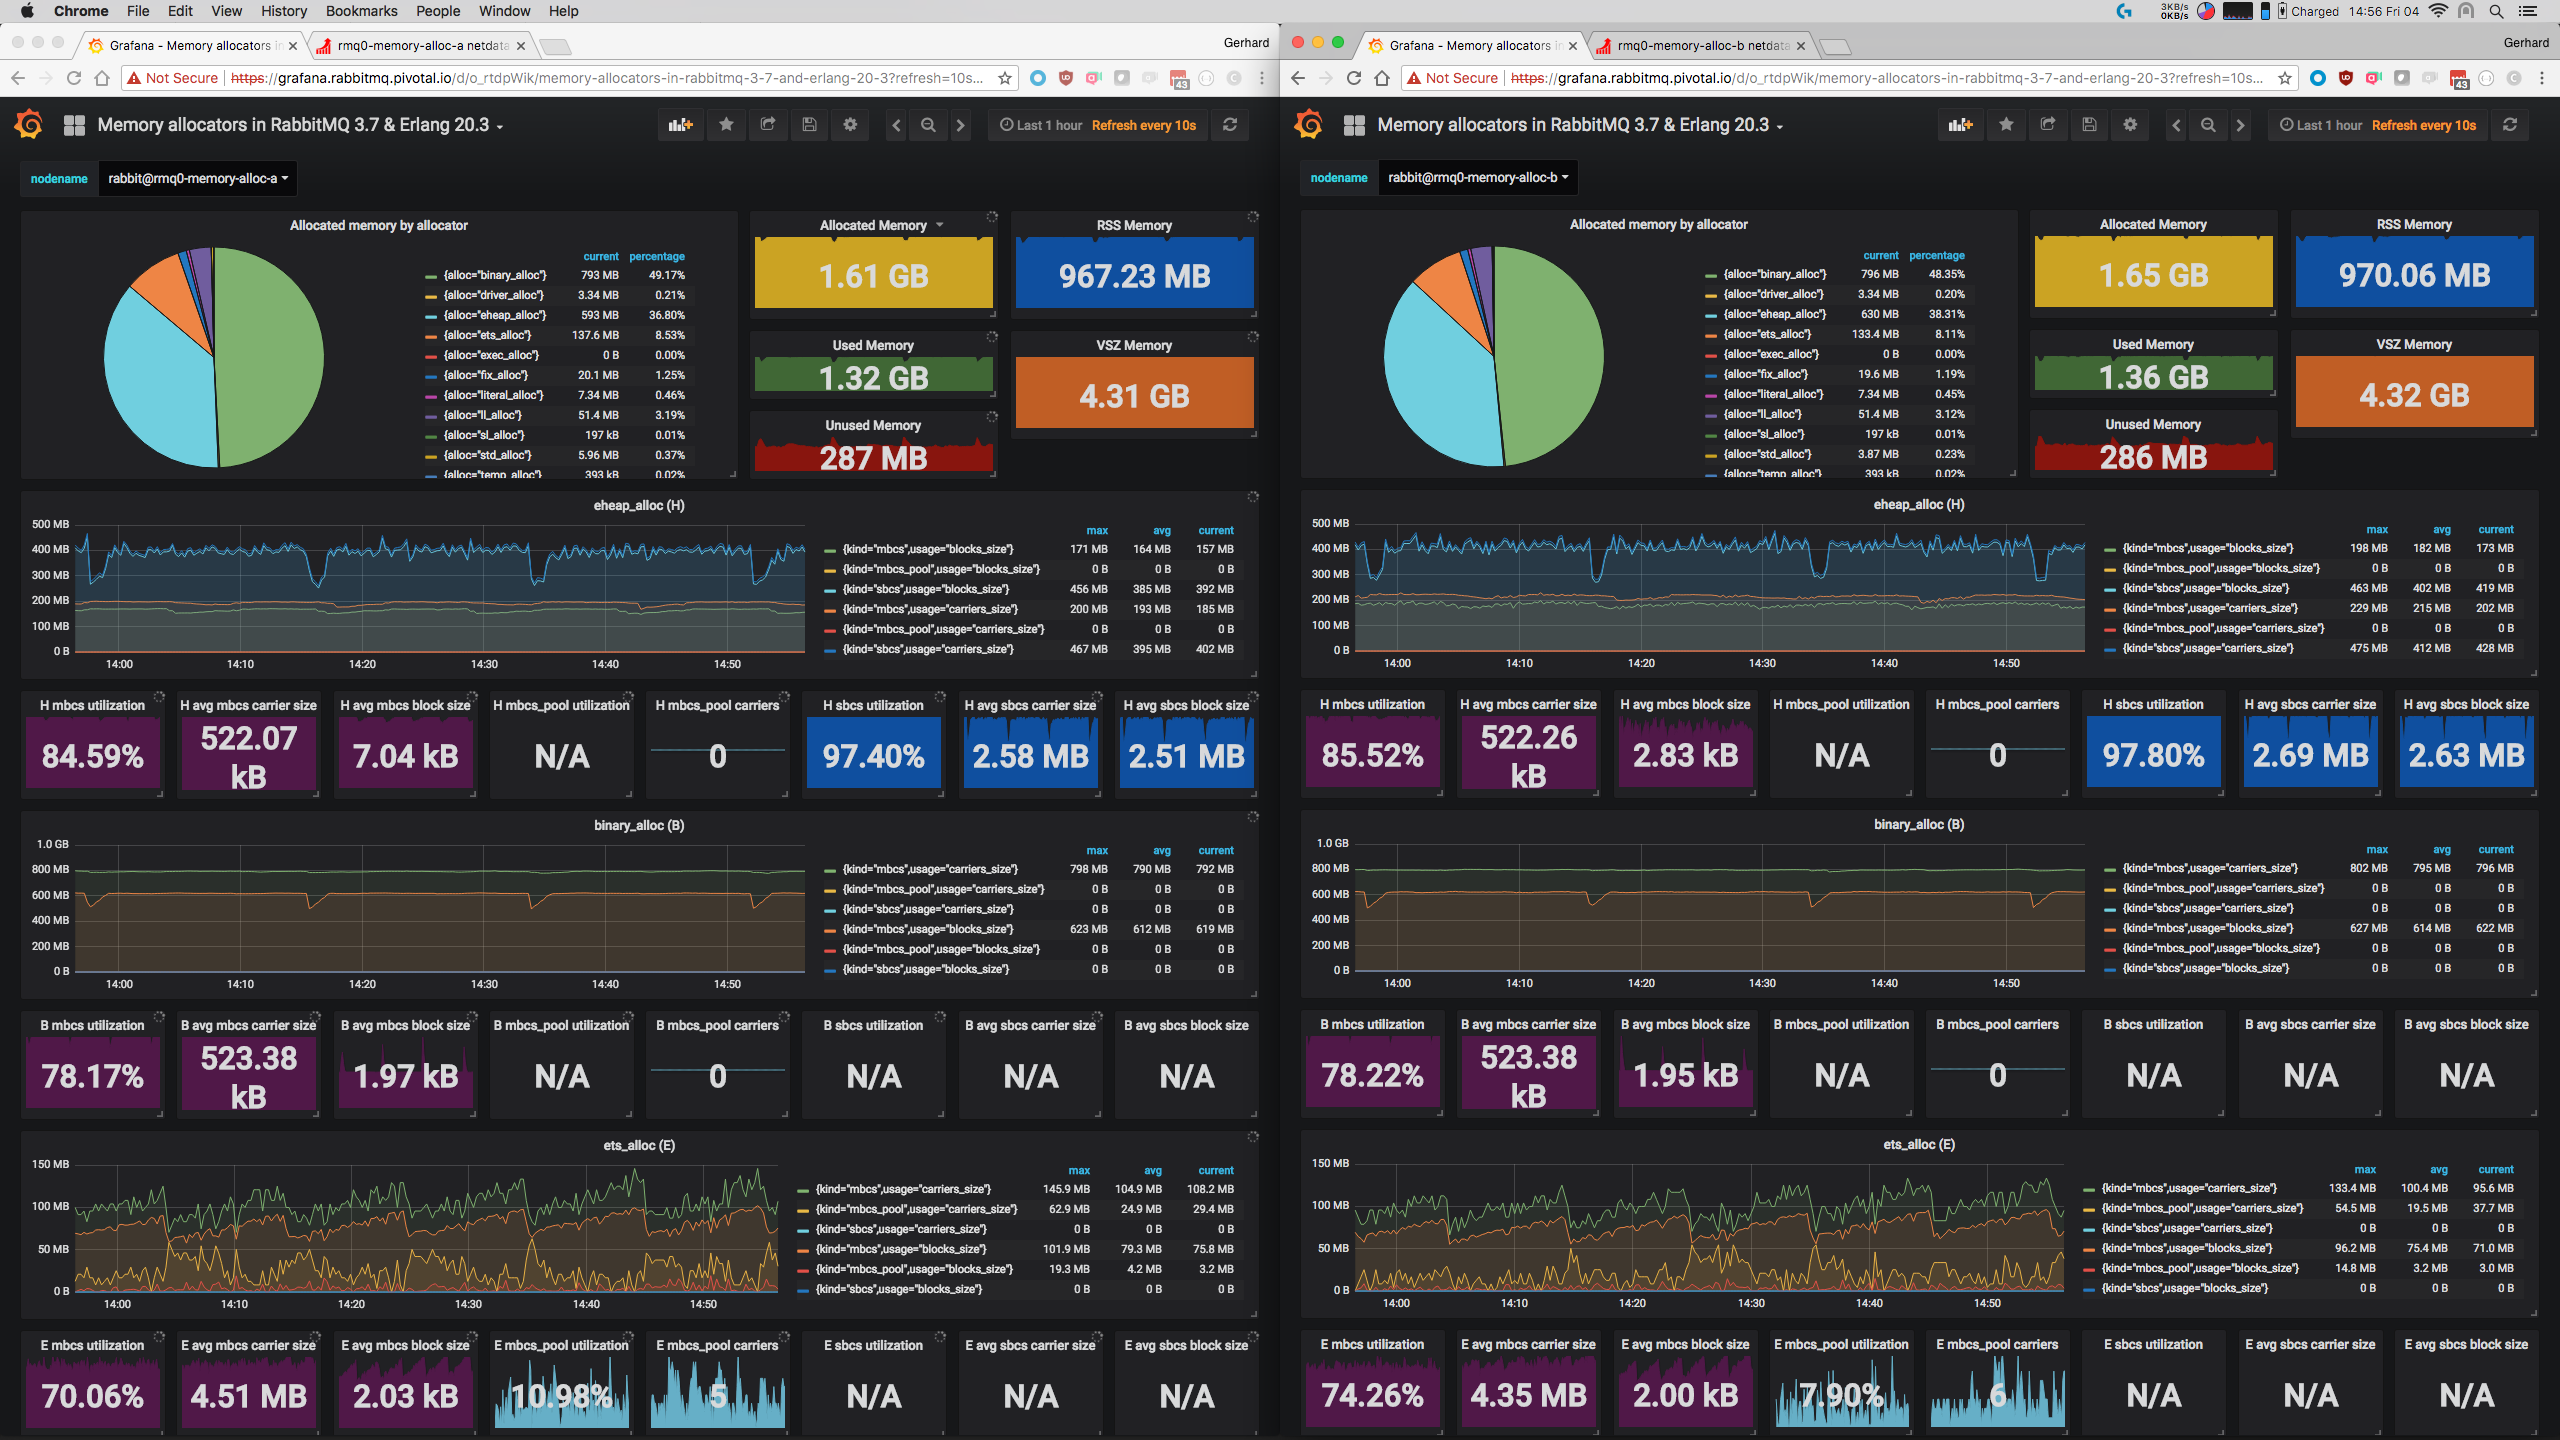
Task: Shift time range back in left dashboard
Action: click(896, 125)
